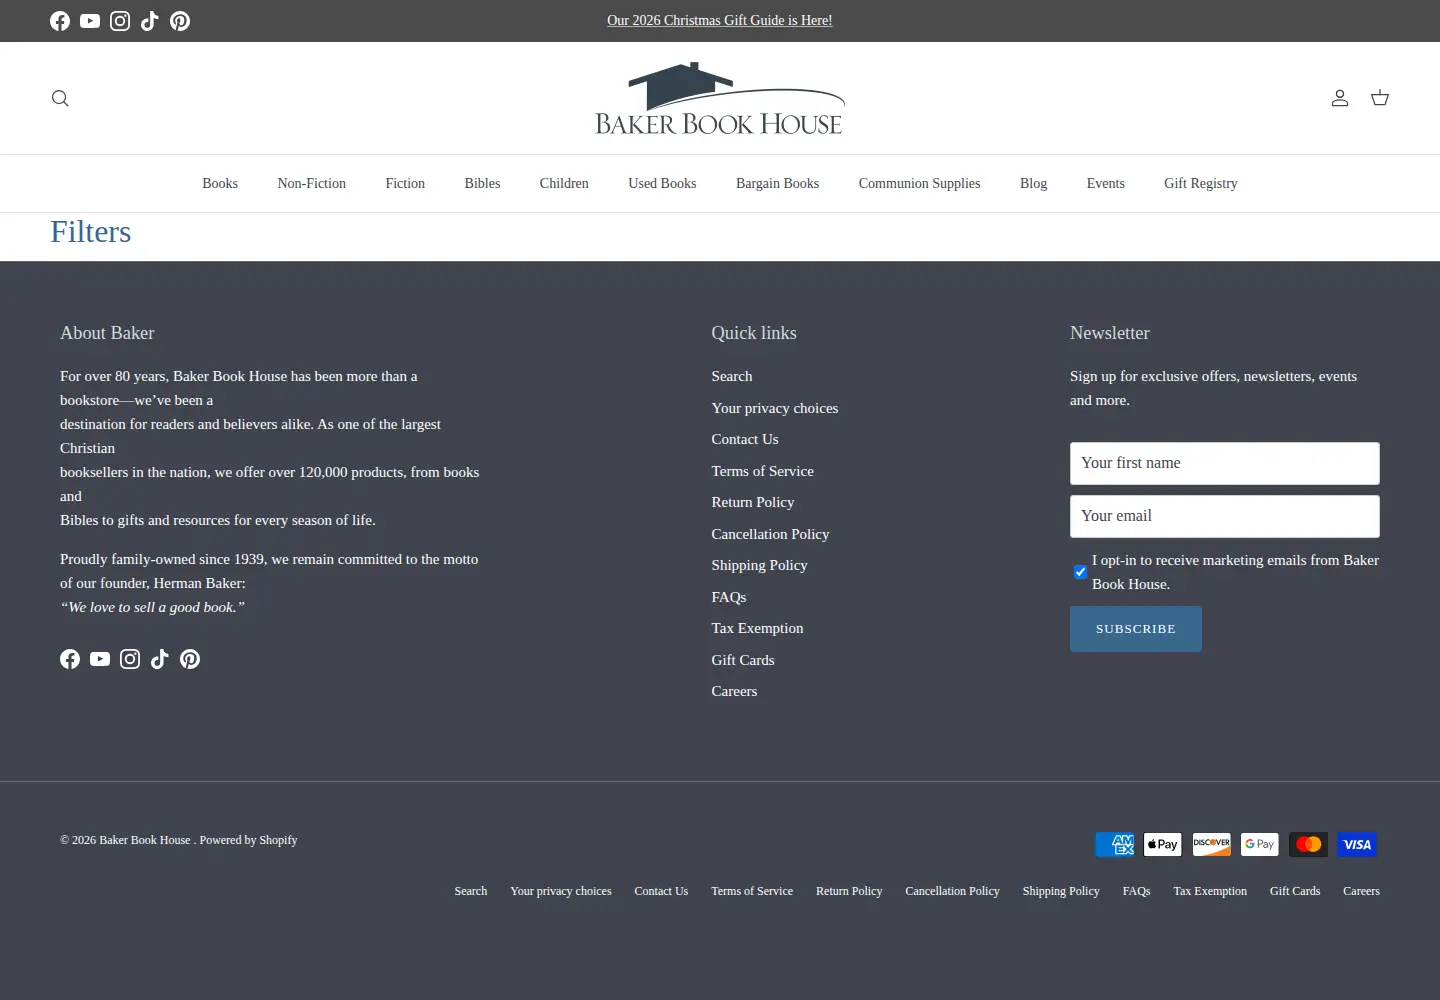Open the shopping basket icon
This screenshot has height=1000, width=1440.
point(1380,98)
